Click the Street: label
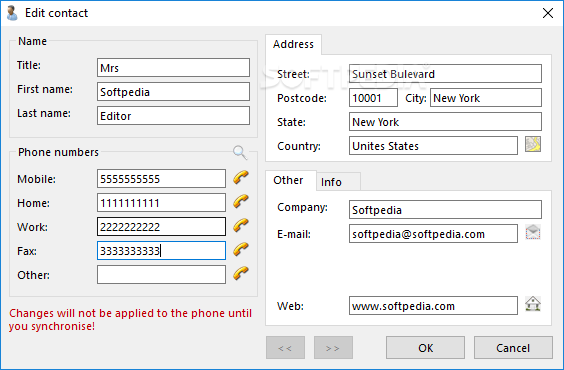Image resolution: width=564 pixels, height=370 pixels. pyautogui.click(x=293, y=74)
